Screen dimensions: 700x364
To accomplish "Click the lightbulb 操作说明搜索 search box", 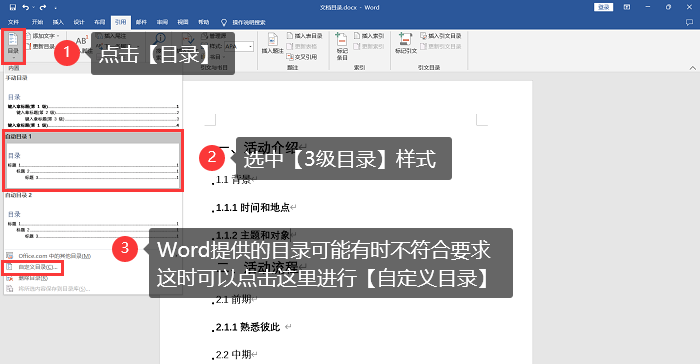I will pyautogui.click(x=244, y=22).
